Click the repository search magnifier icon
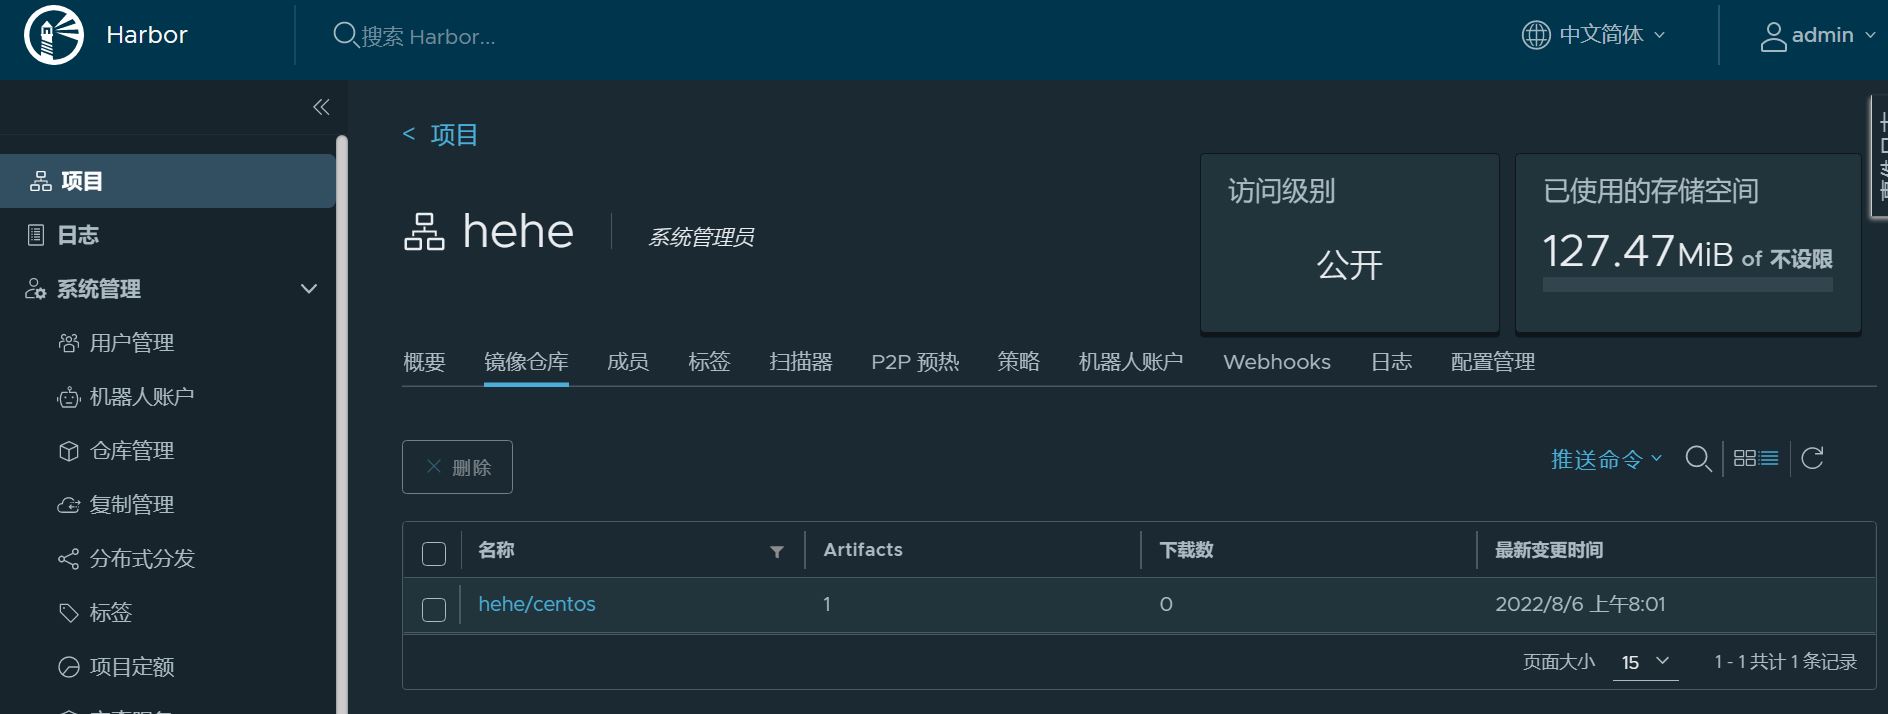 tap(1698, 459)
